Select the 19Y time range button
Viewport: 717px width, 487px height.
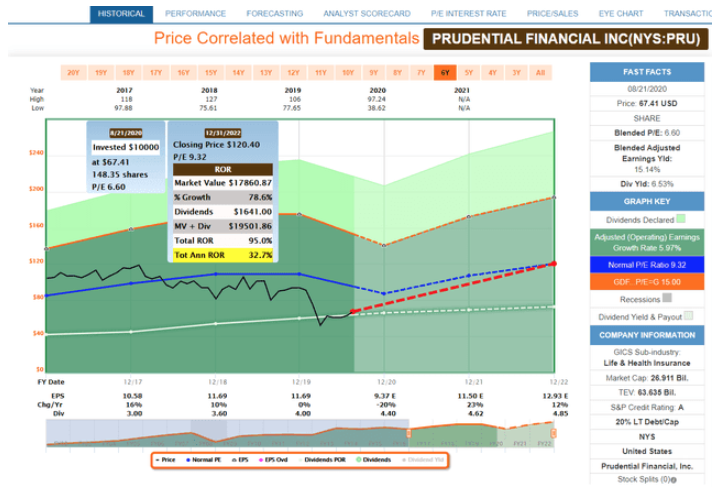[x=101, y=73]
